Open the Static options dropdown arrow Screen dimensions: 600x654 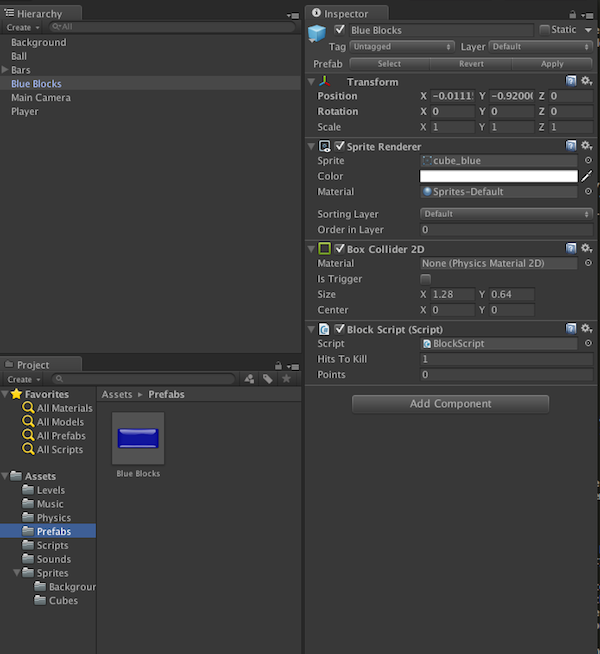click(588, 30)
